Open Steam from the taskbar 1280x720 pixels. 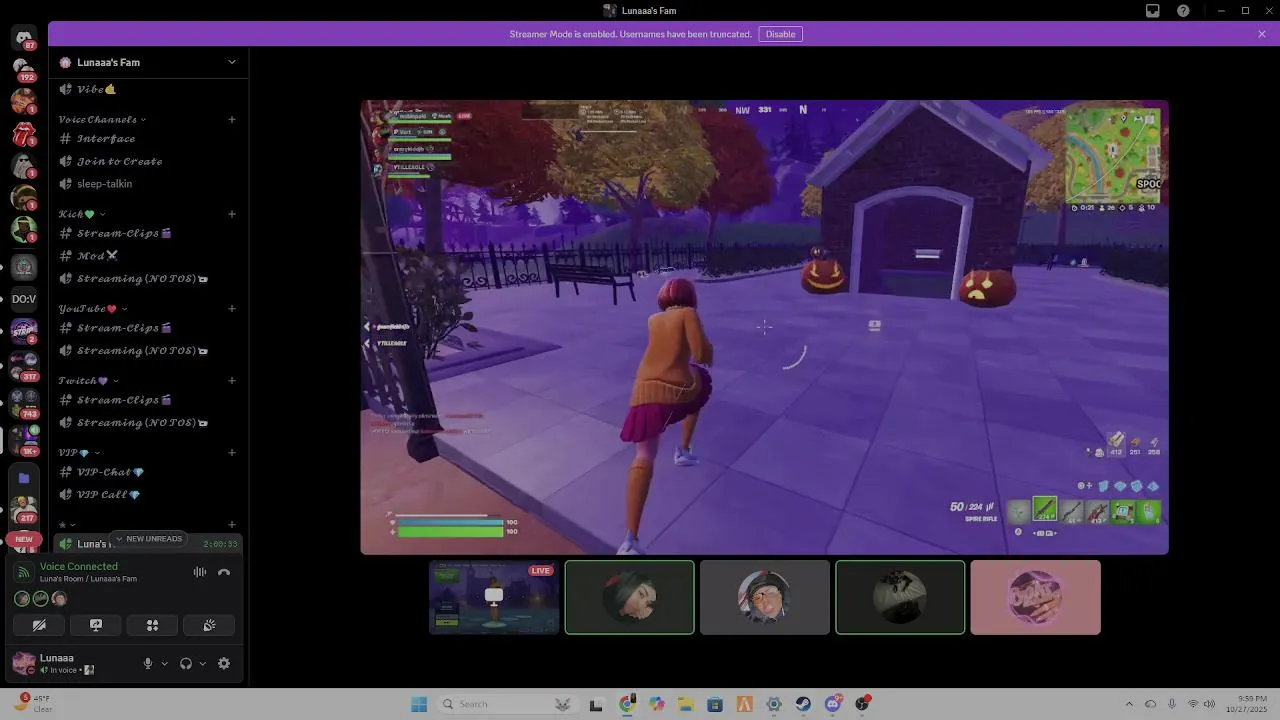coord(803,704)
